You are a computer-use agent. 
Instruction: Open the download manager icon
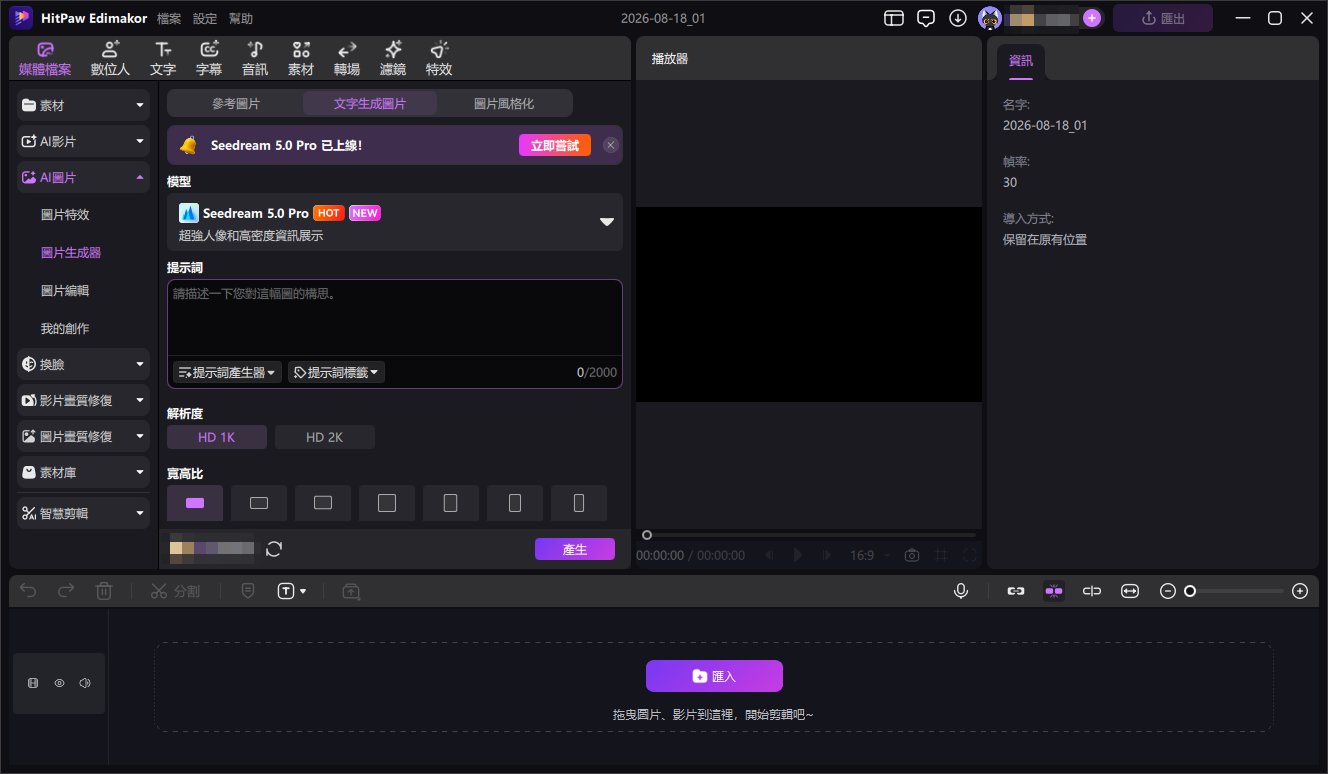(958, 18)
